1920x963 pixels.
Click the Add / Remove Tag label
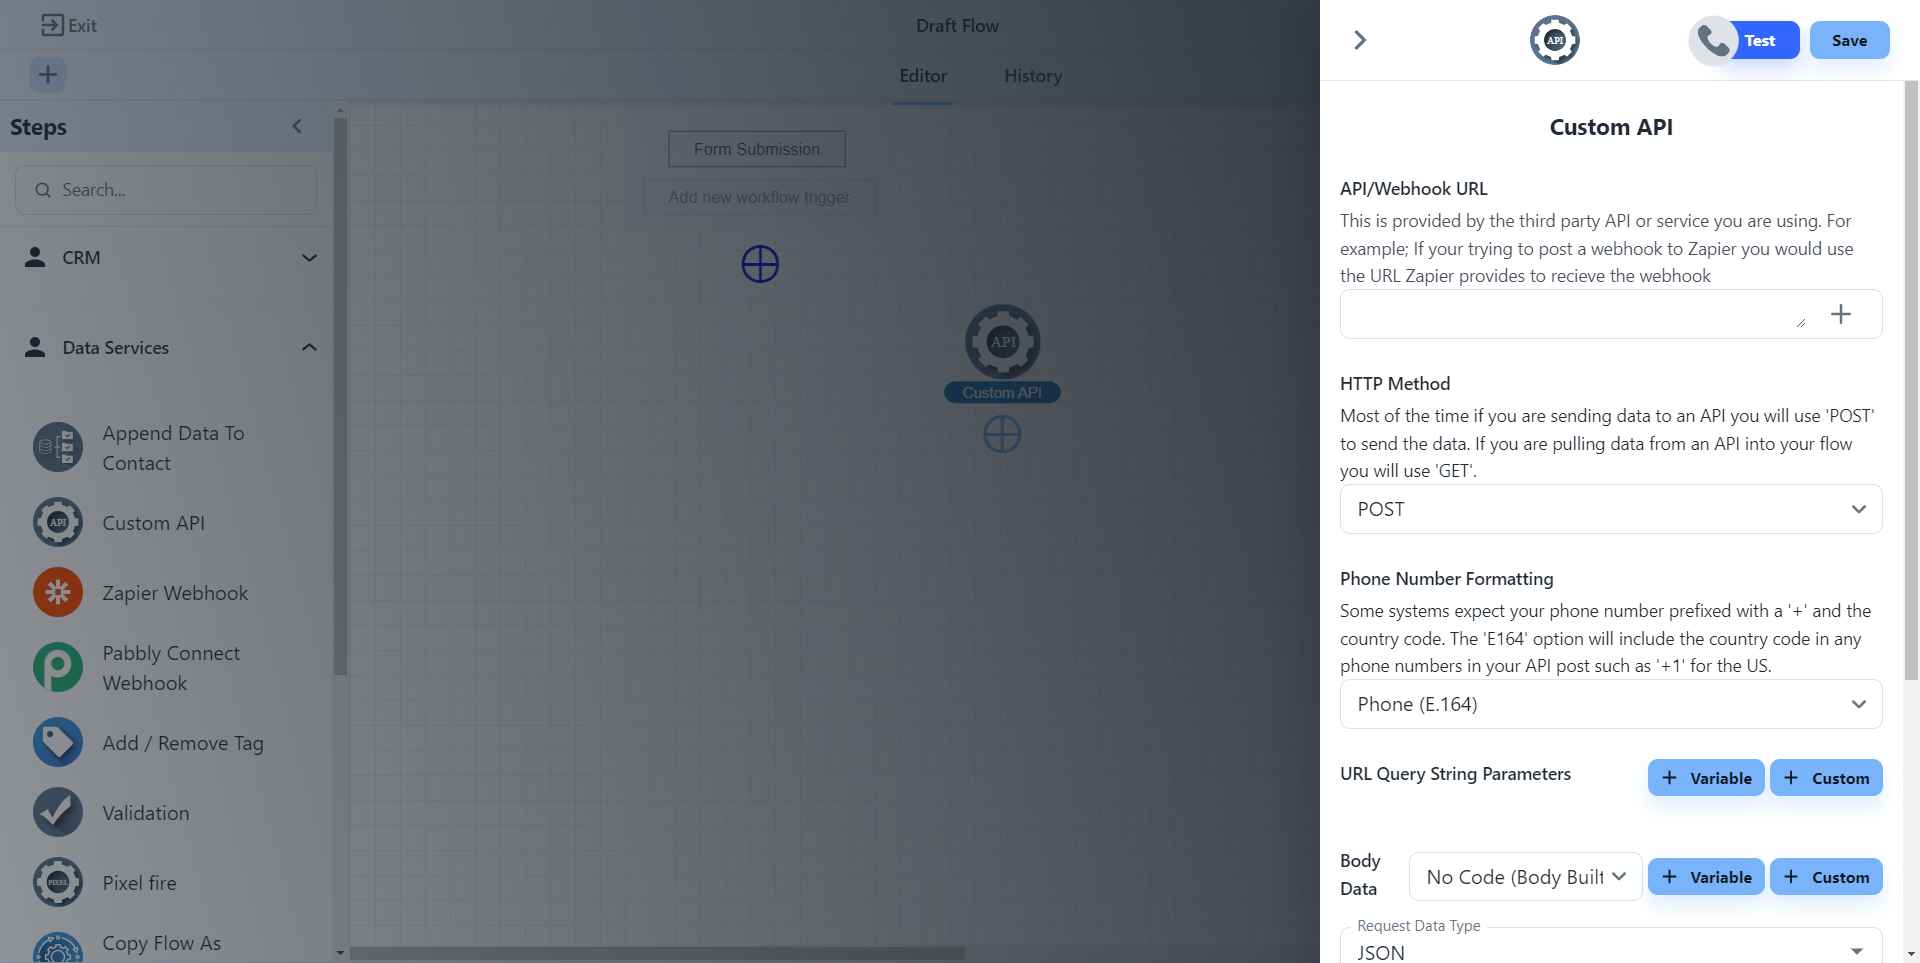pos(183,743)
